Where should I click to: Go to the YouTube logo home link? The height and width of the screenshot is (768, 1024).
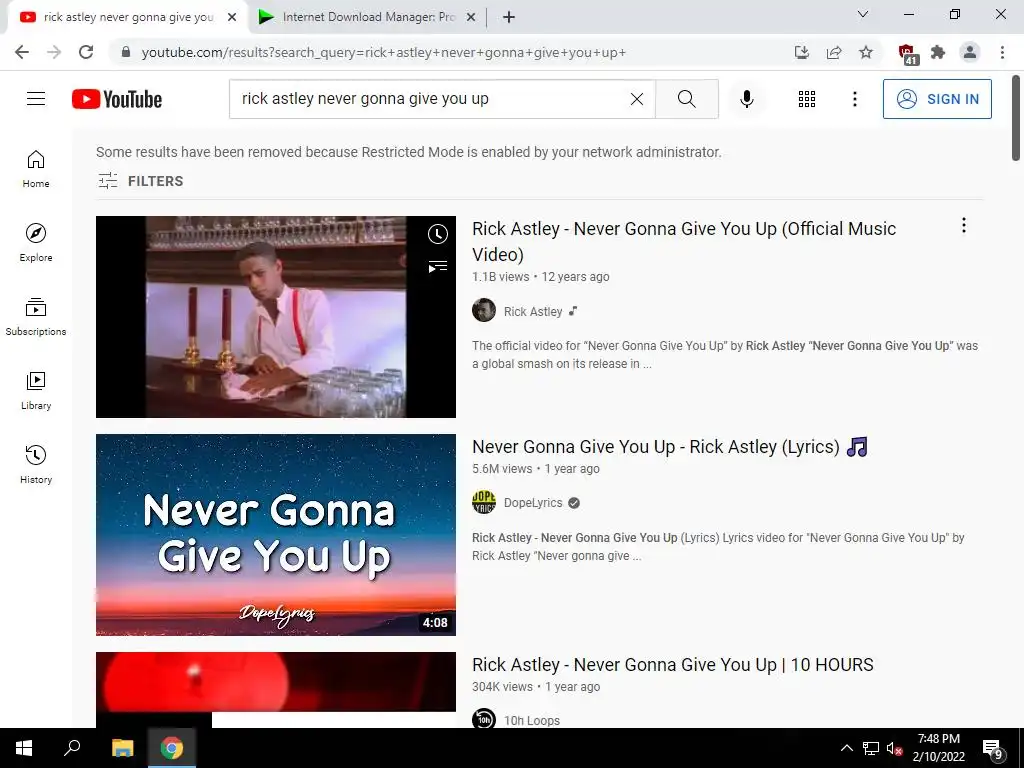point(117,99)
